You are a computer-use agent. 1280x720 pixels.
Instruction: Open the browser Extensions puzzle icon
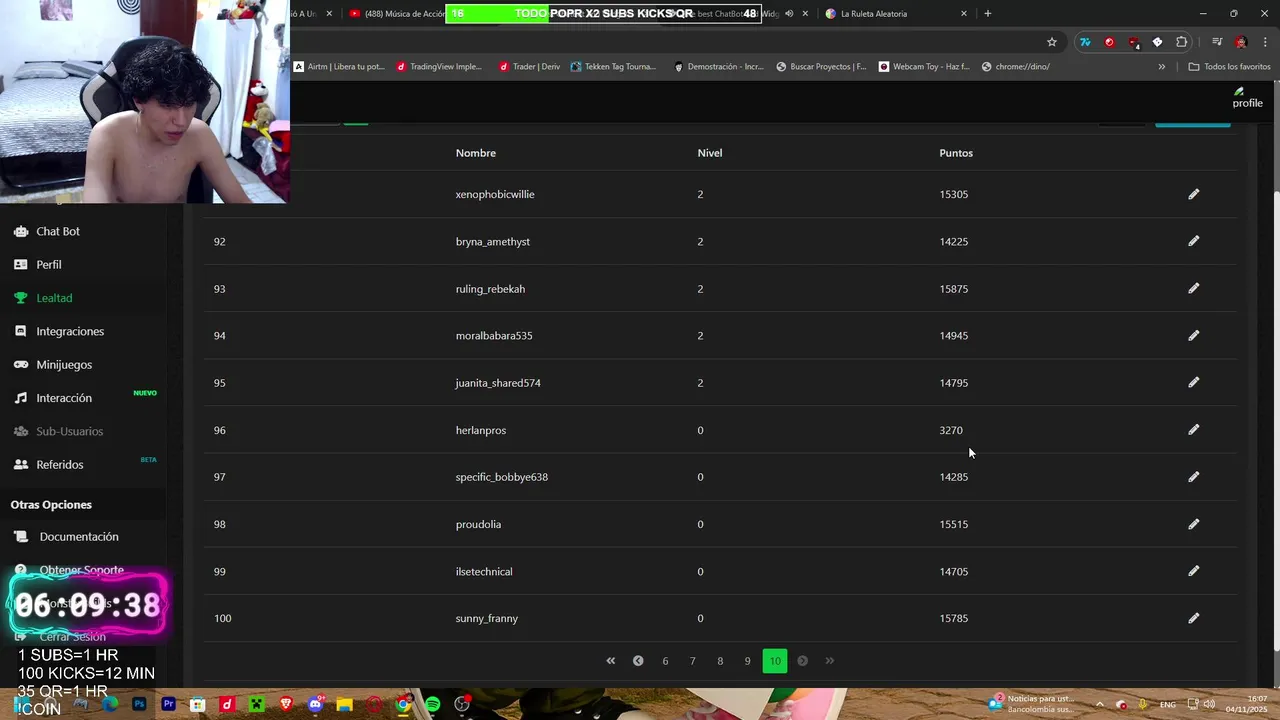(x=1182, y=42)
